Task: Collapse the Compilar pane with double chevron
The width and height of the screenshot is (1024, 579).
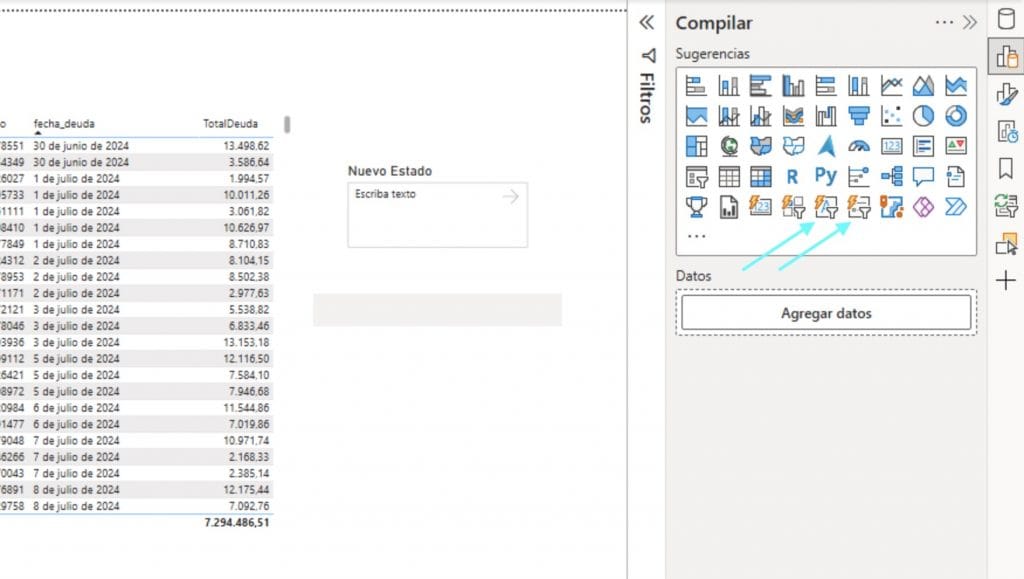Action: coord(969,23)
